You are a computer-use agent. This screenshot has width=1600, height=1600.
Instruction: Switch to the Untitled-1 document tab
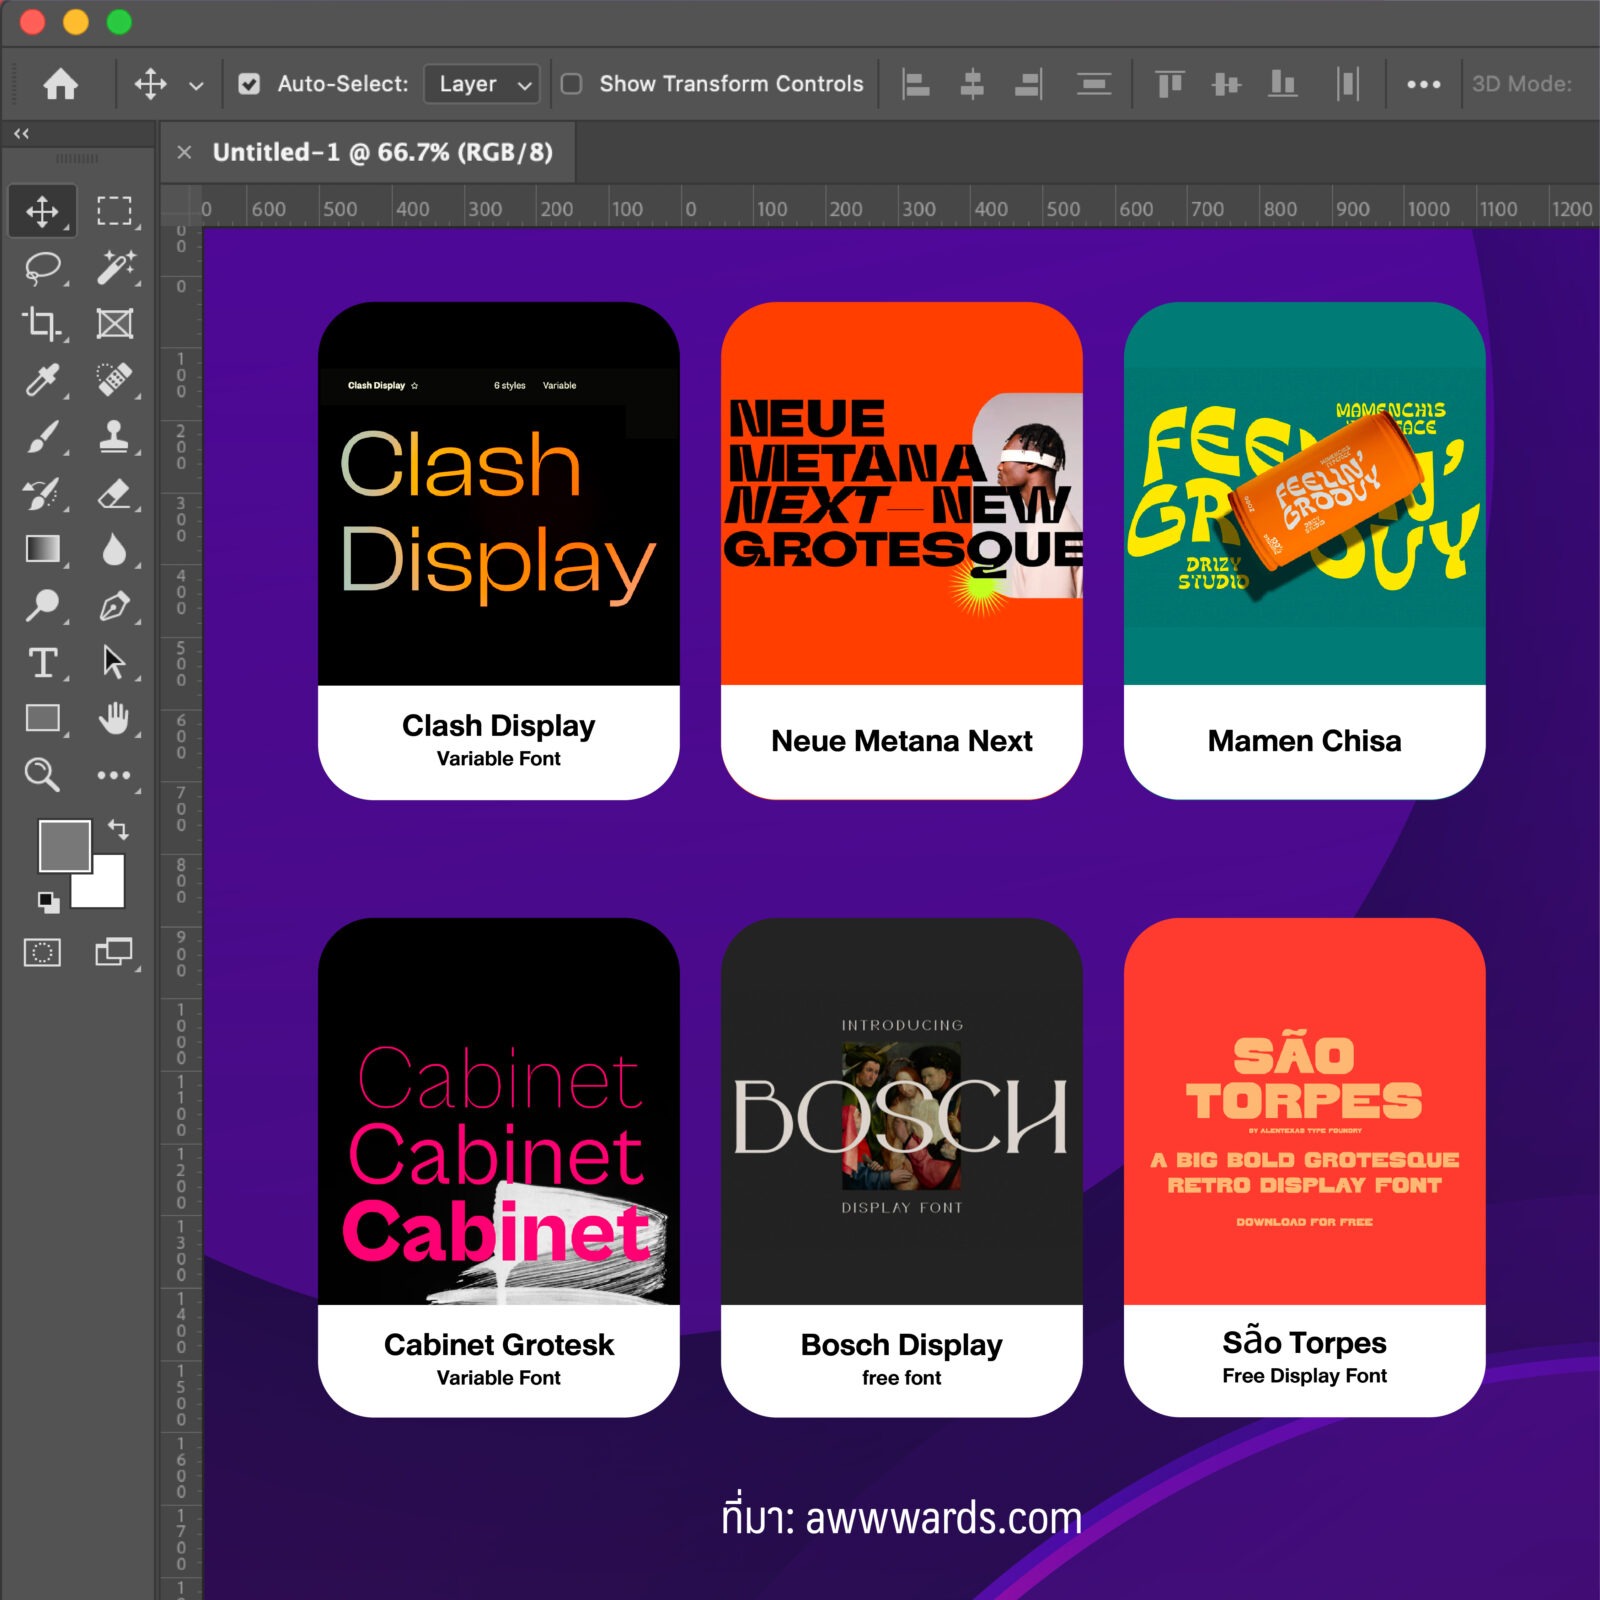click(382, 152)
